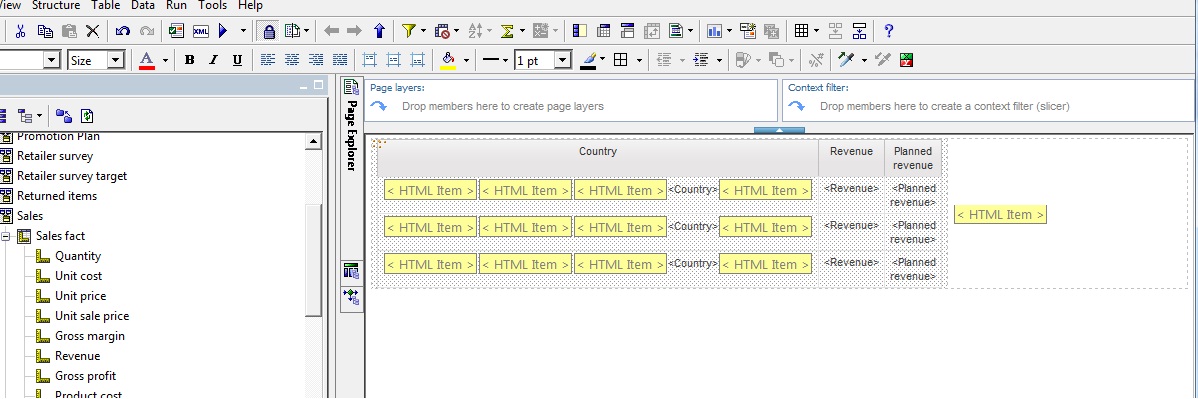Viewport: 1198px width, 399px height.
Task: Open the line style dropdown arrow
Action: [504, 60]
